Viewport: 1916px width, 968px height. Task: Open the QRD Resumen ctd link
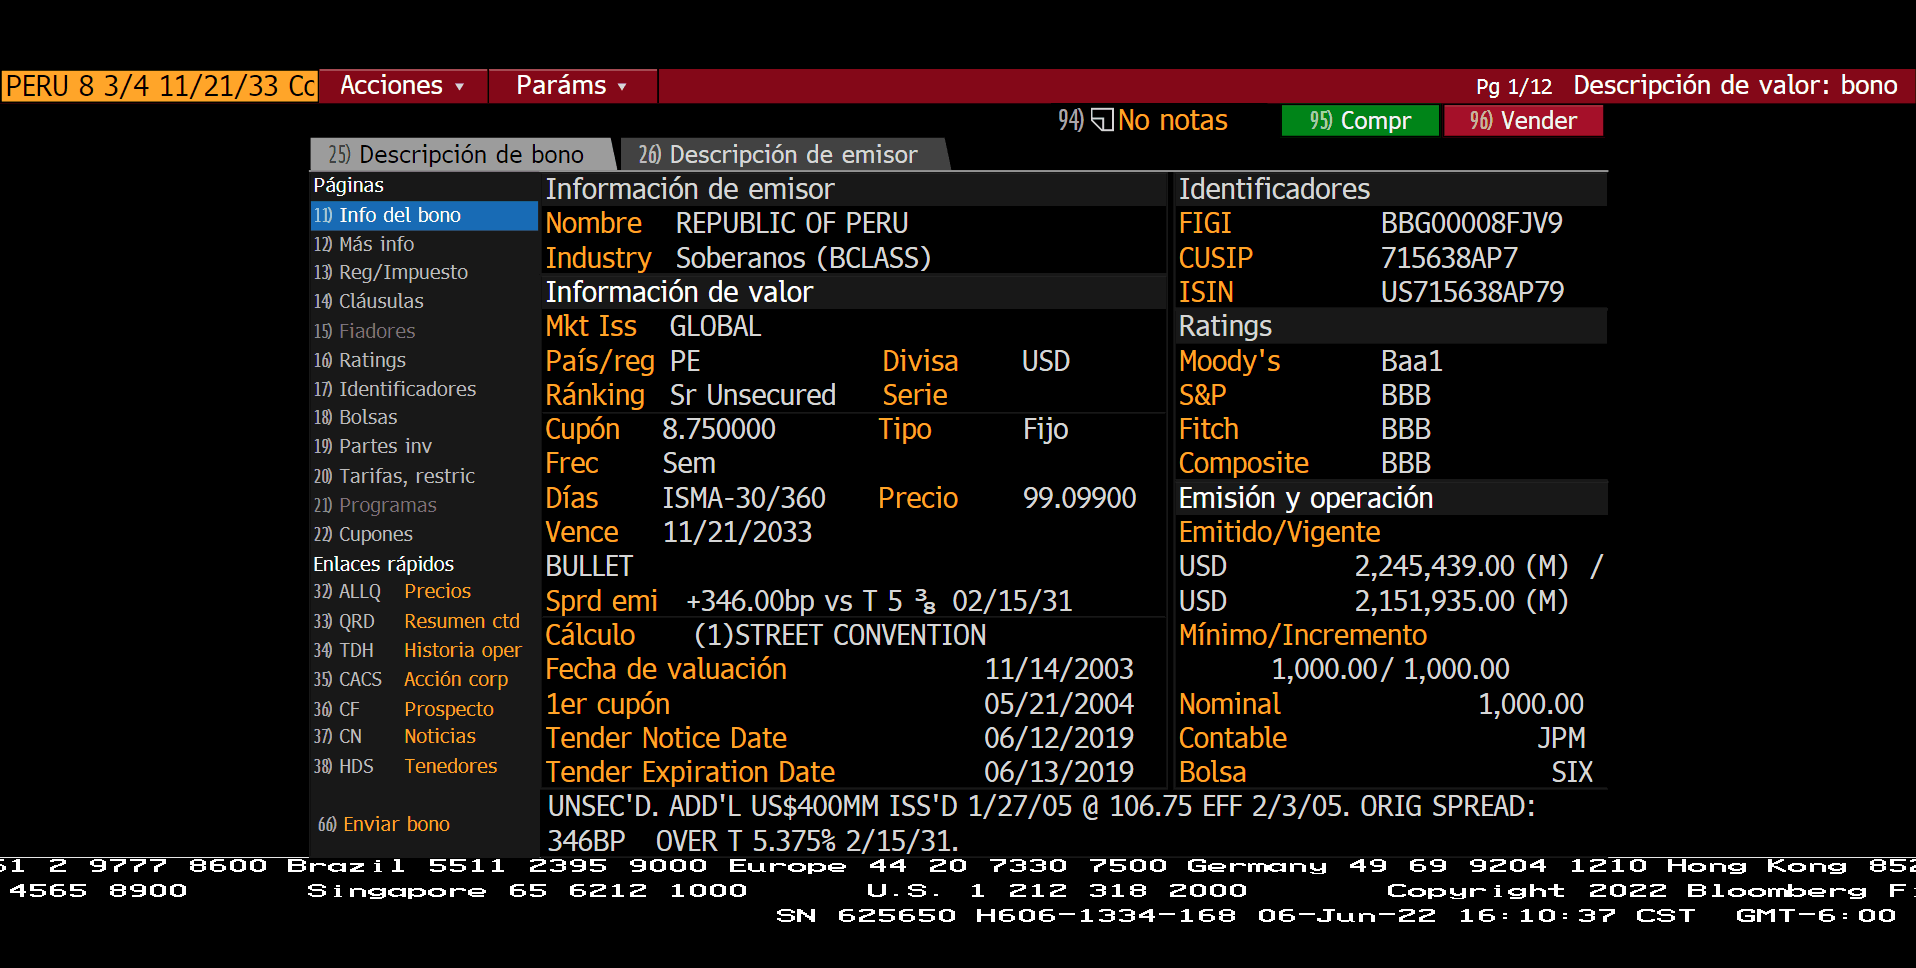pos(460,621)
